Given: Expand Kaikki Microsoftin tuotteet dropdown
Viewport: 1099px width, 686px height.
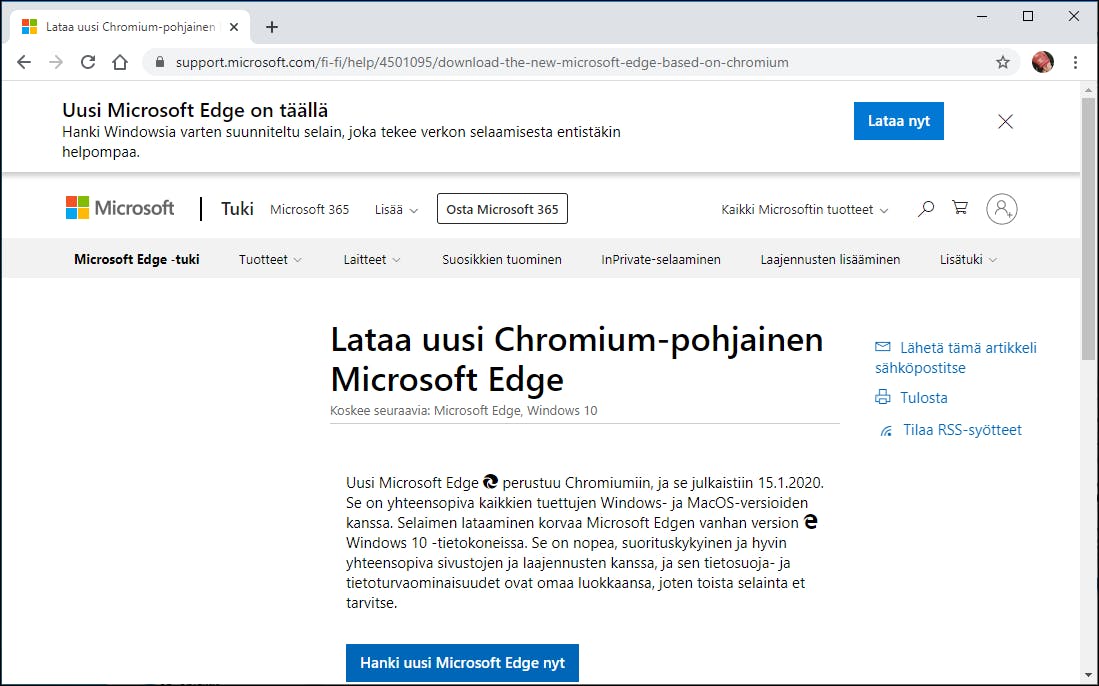Looking at the screenshot, I should [x=805, y=210].
